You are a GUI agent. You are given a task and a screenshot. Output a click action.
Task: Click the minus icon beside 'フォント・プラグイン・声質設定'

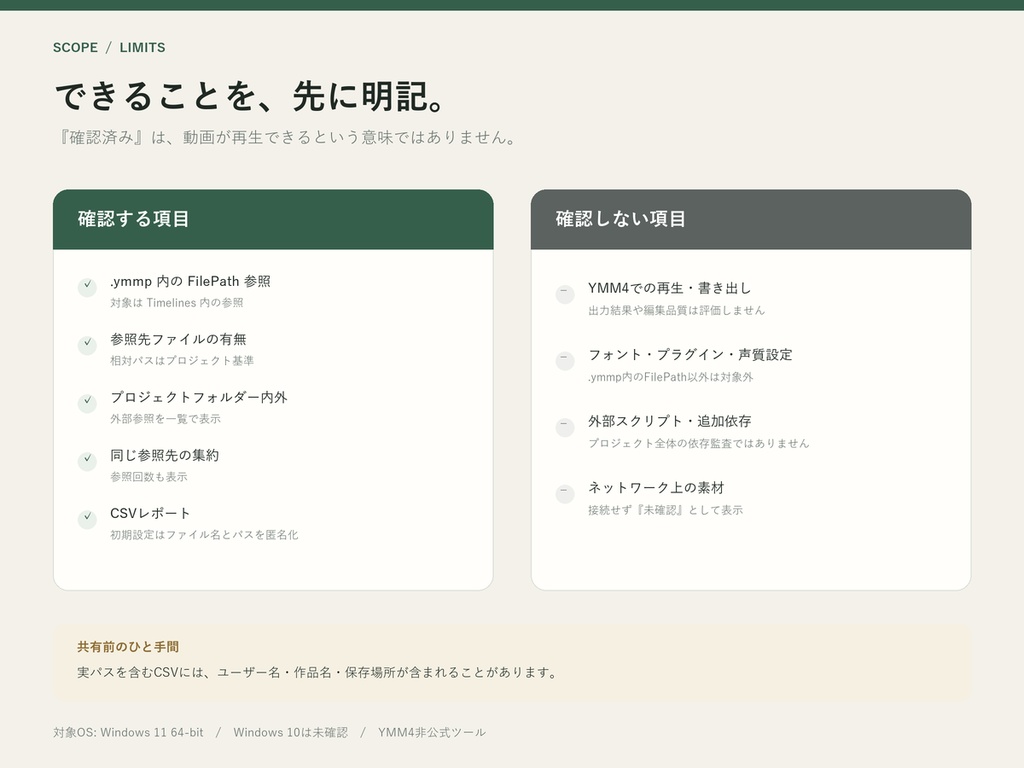[565, 360]
